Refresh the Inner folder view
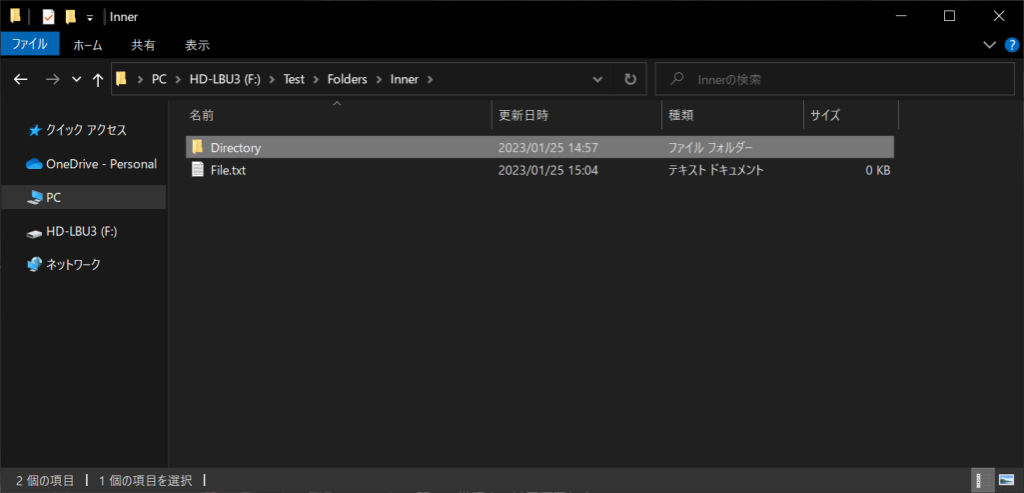This screenshot has width=1024, height=493. (x=630, y=80)
